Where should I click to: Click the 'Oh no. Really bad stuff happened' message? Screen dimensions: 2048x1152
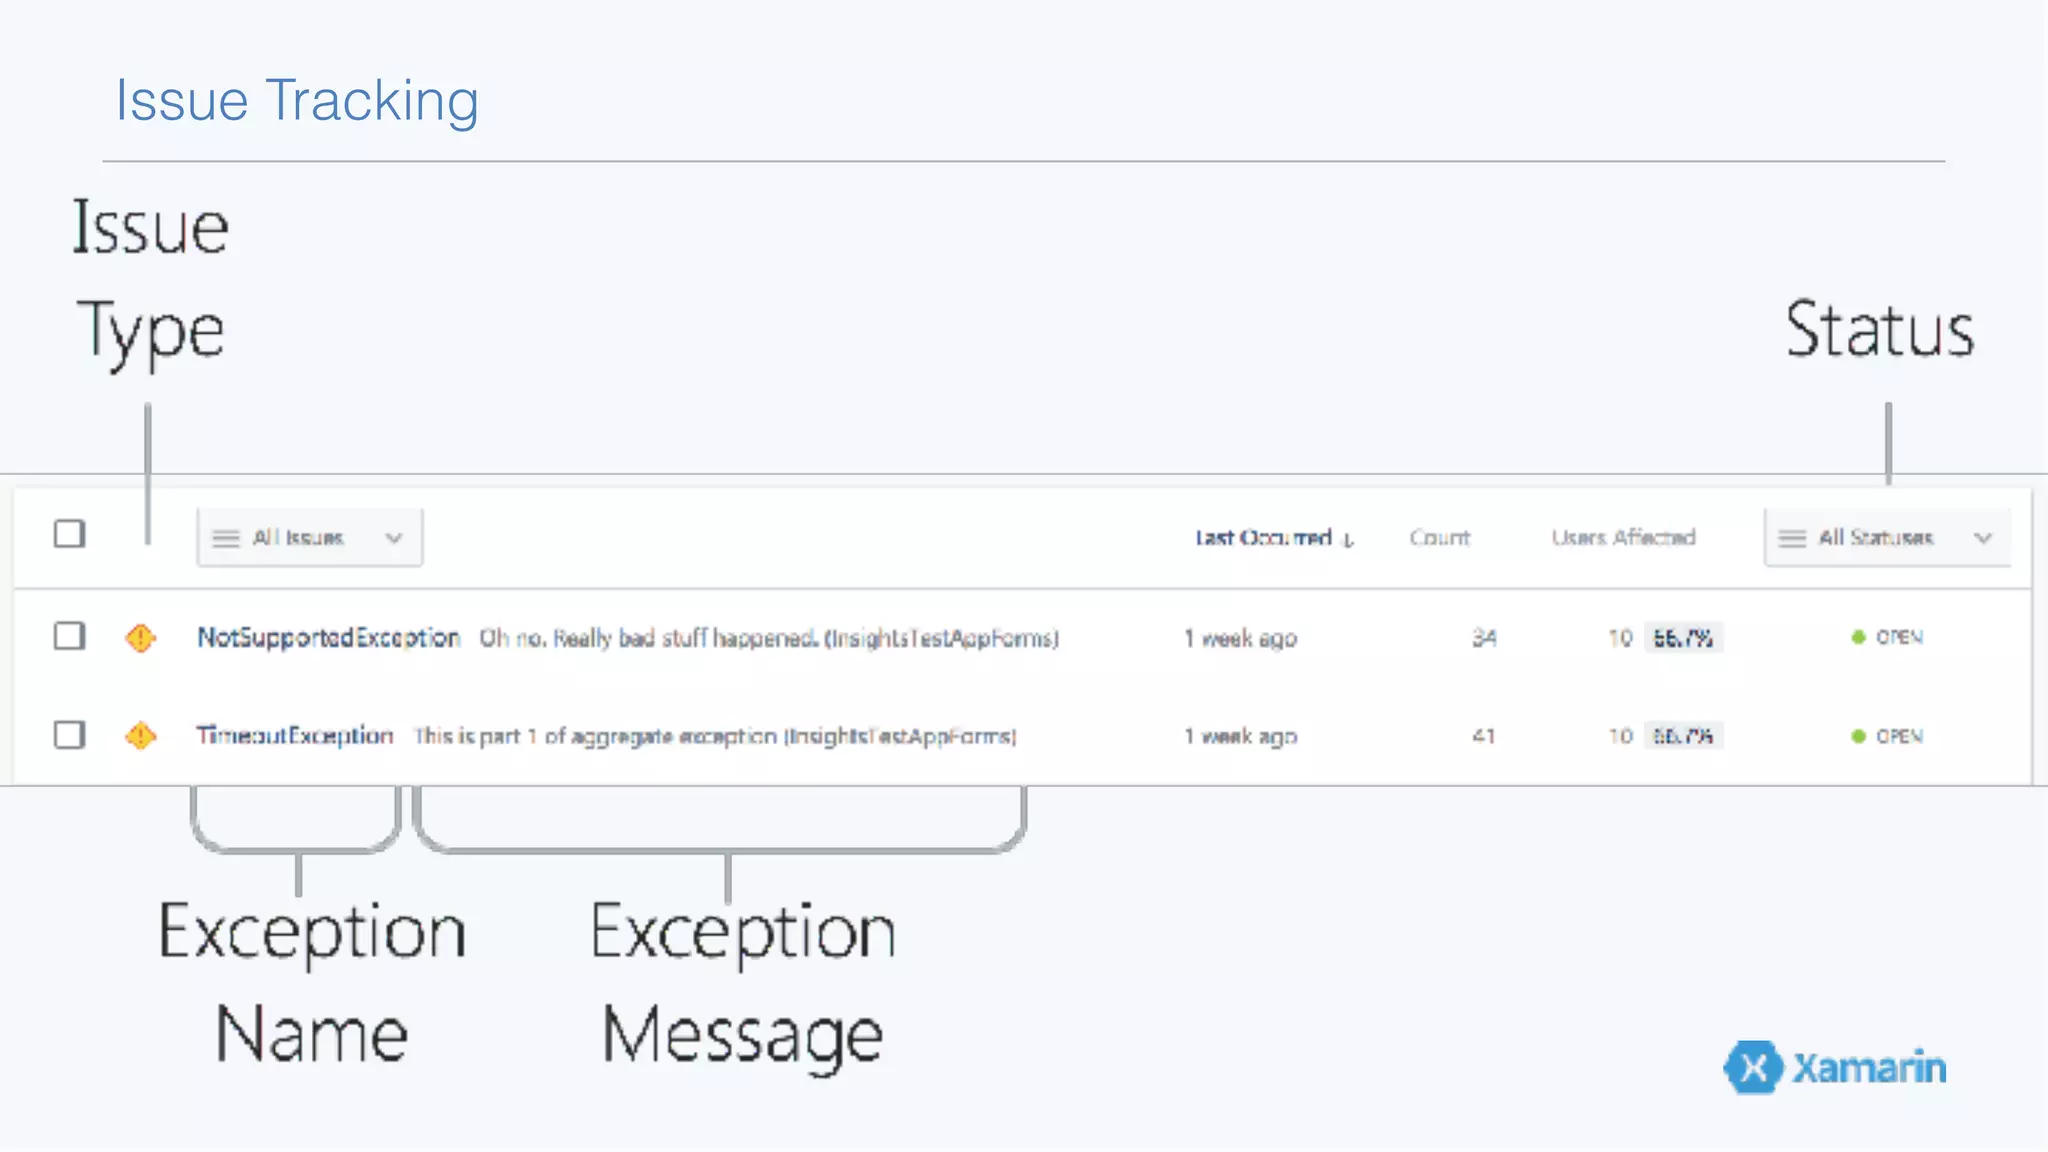click(769, 638)
